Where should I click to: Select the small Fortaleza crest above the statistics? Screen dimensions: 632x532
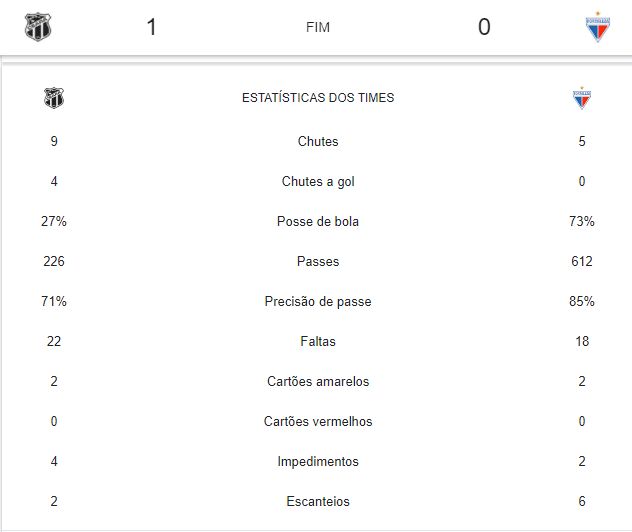click(582, 98)
